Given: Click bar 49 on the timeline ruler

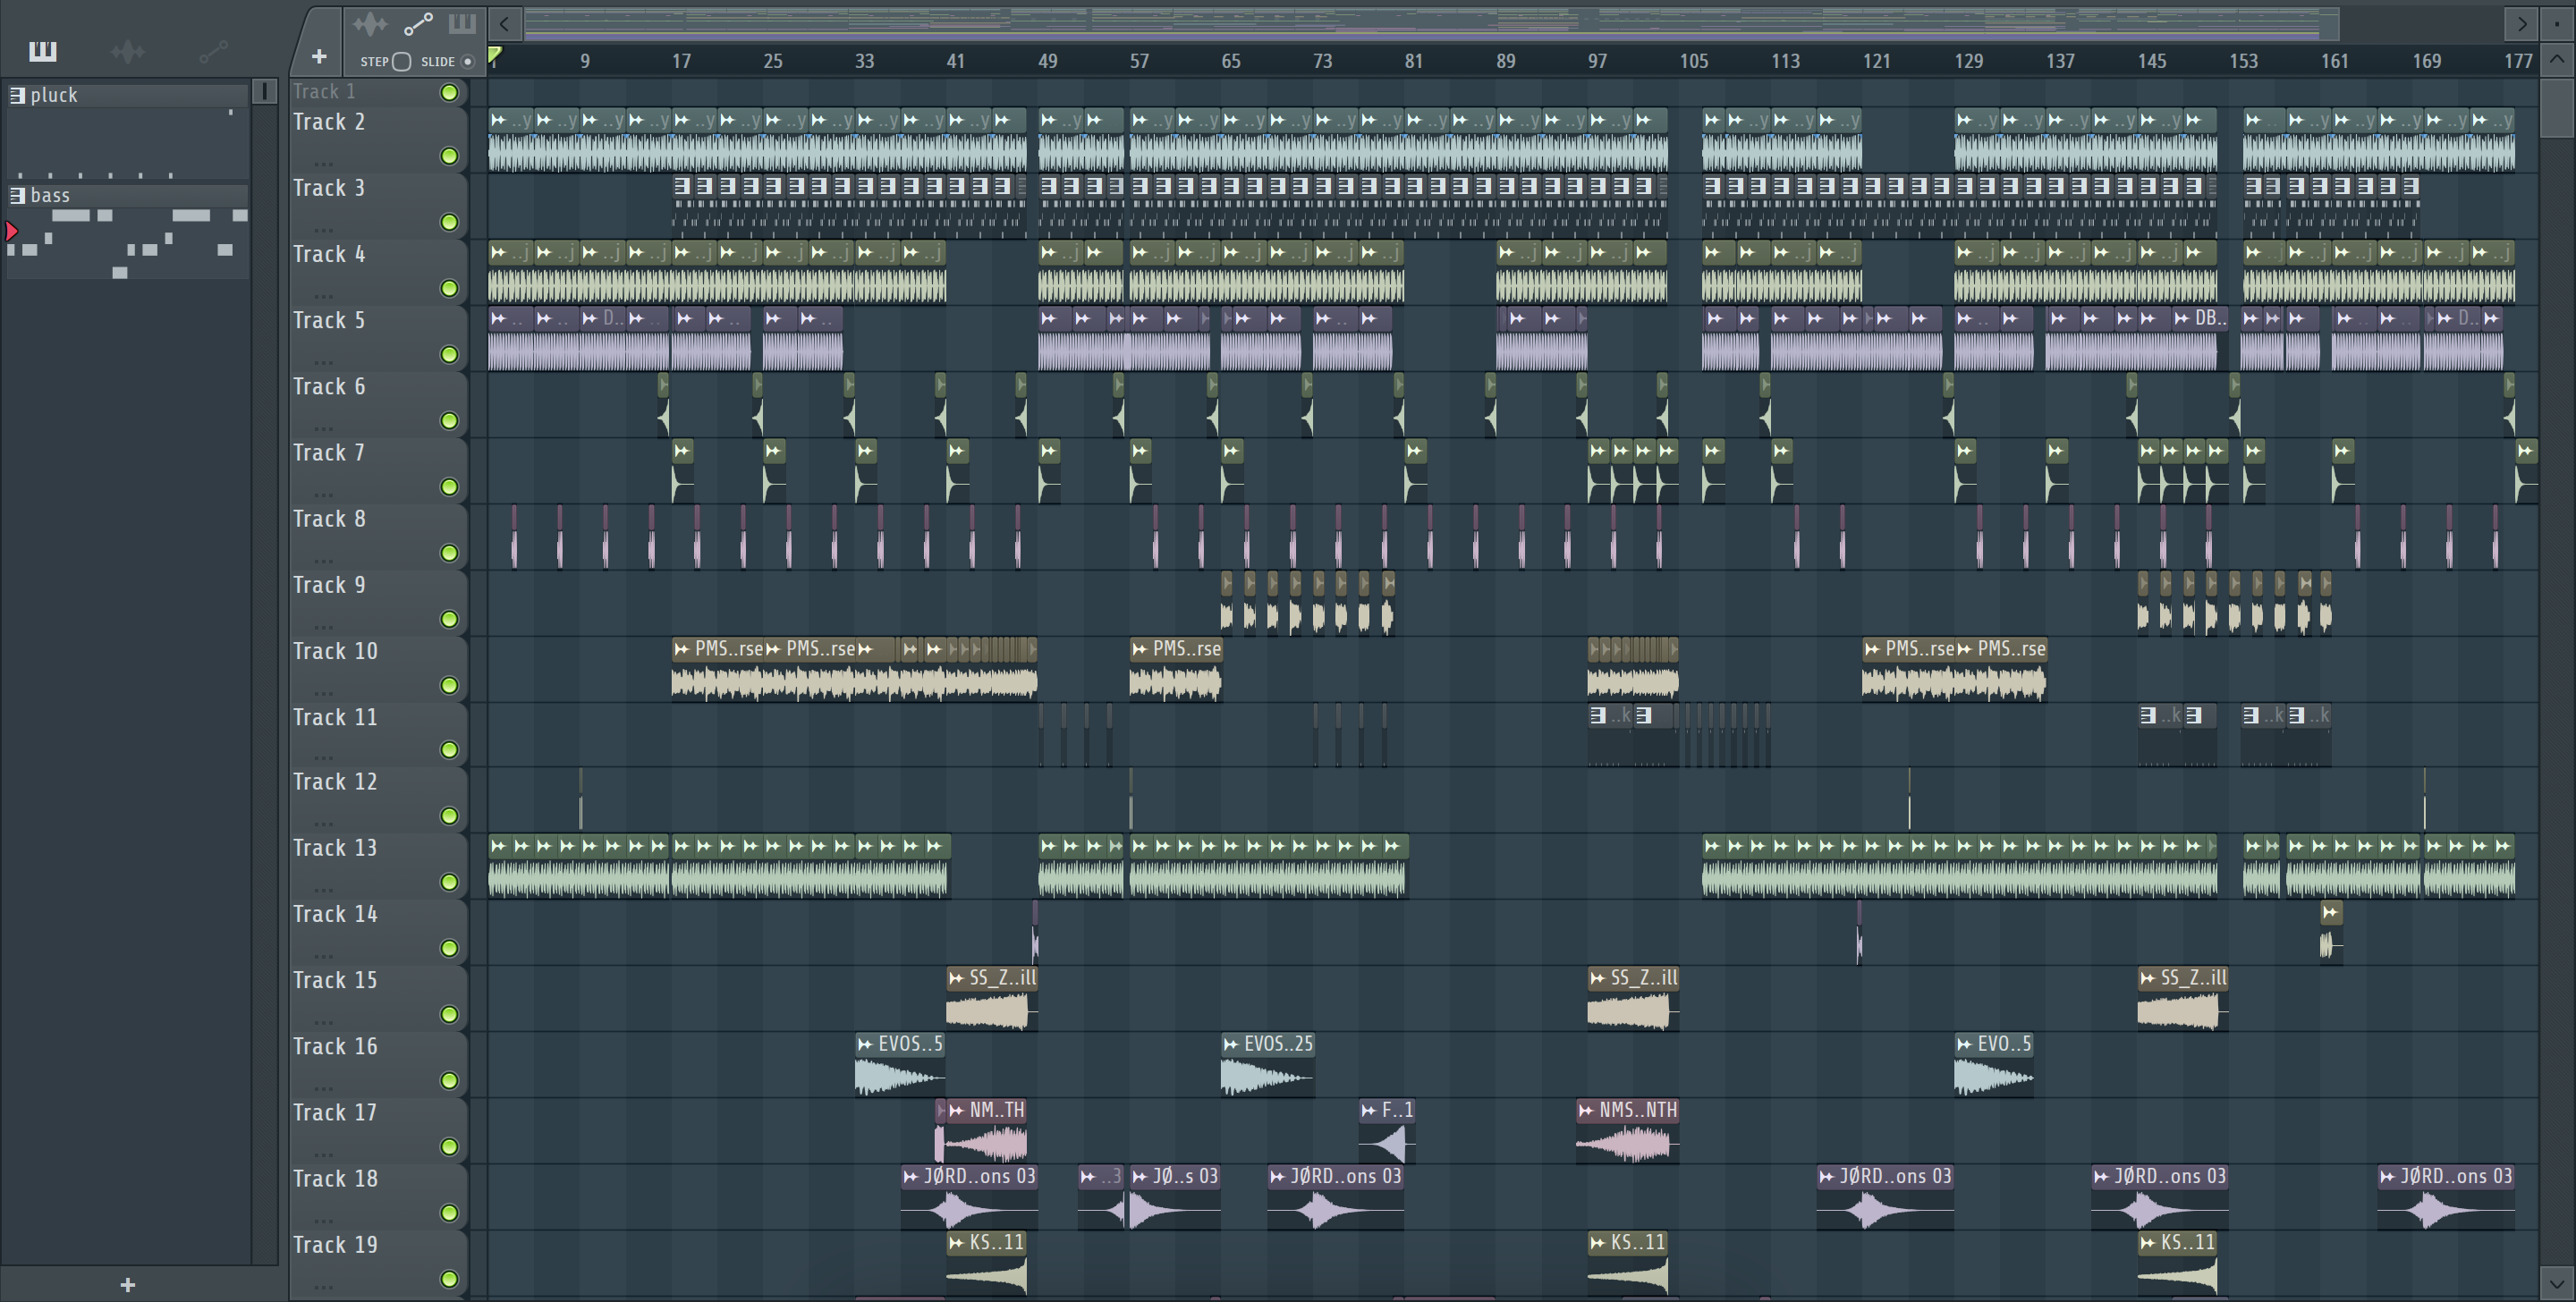Looking at the screenshot, I should [1047, 61].
